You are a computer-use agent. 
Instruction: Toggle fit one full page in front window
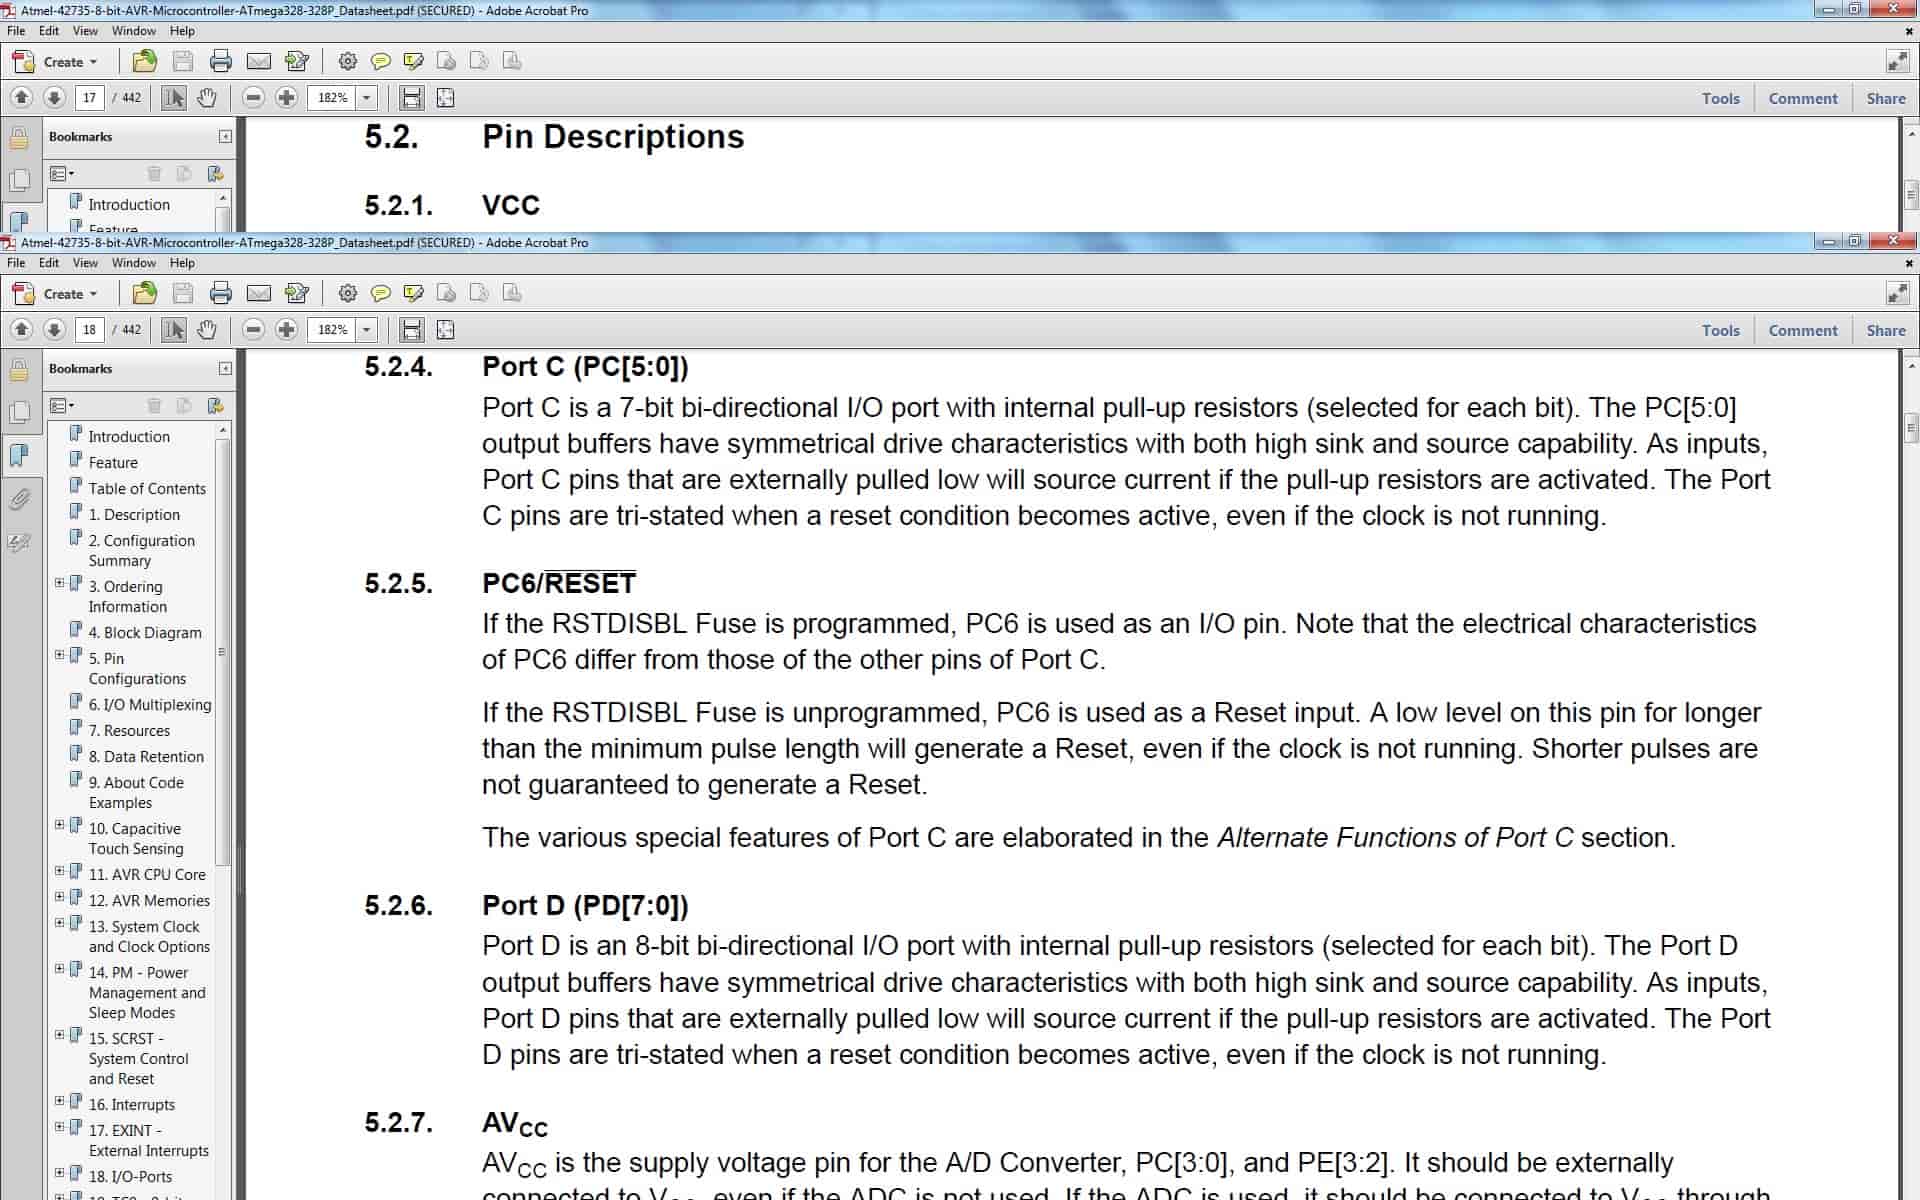[x=446, y=329]
